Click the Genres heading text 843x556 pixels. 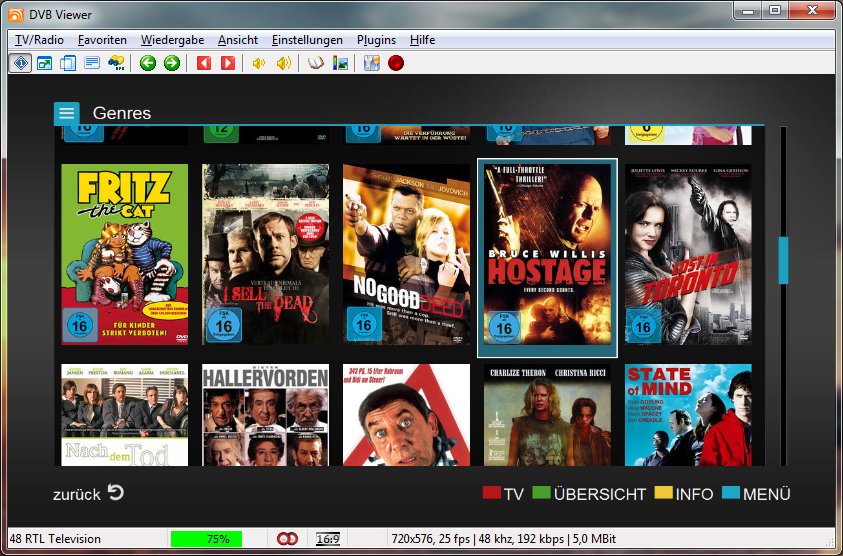[122, 113]
